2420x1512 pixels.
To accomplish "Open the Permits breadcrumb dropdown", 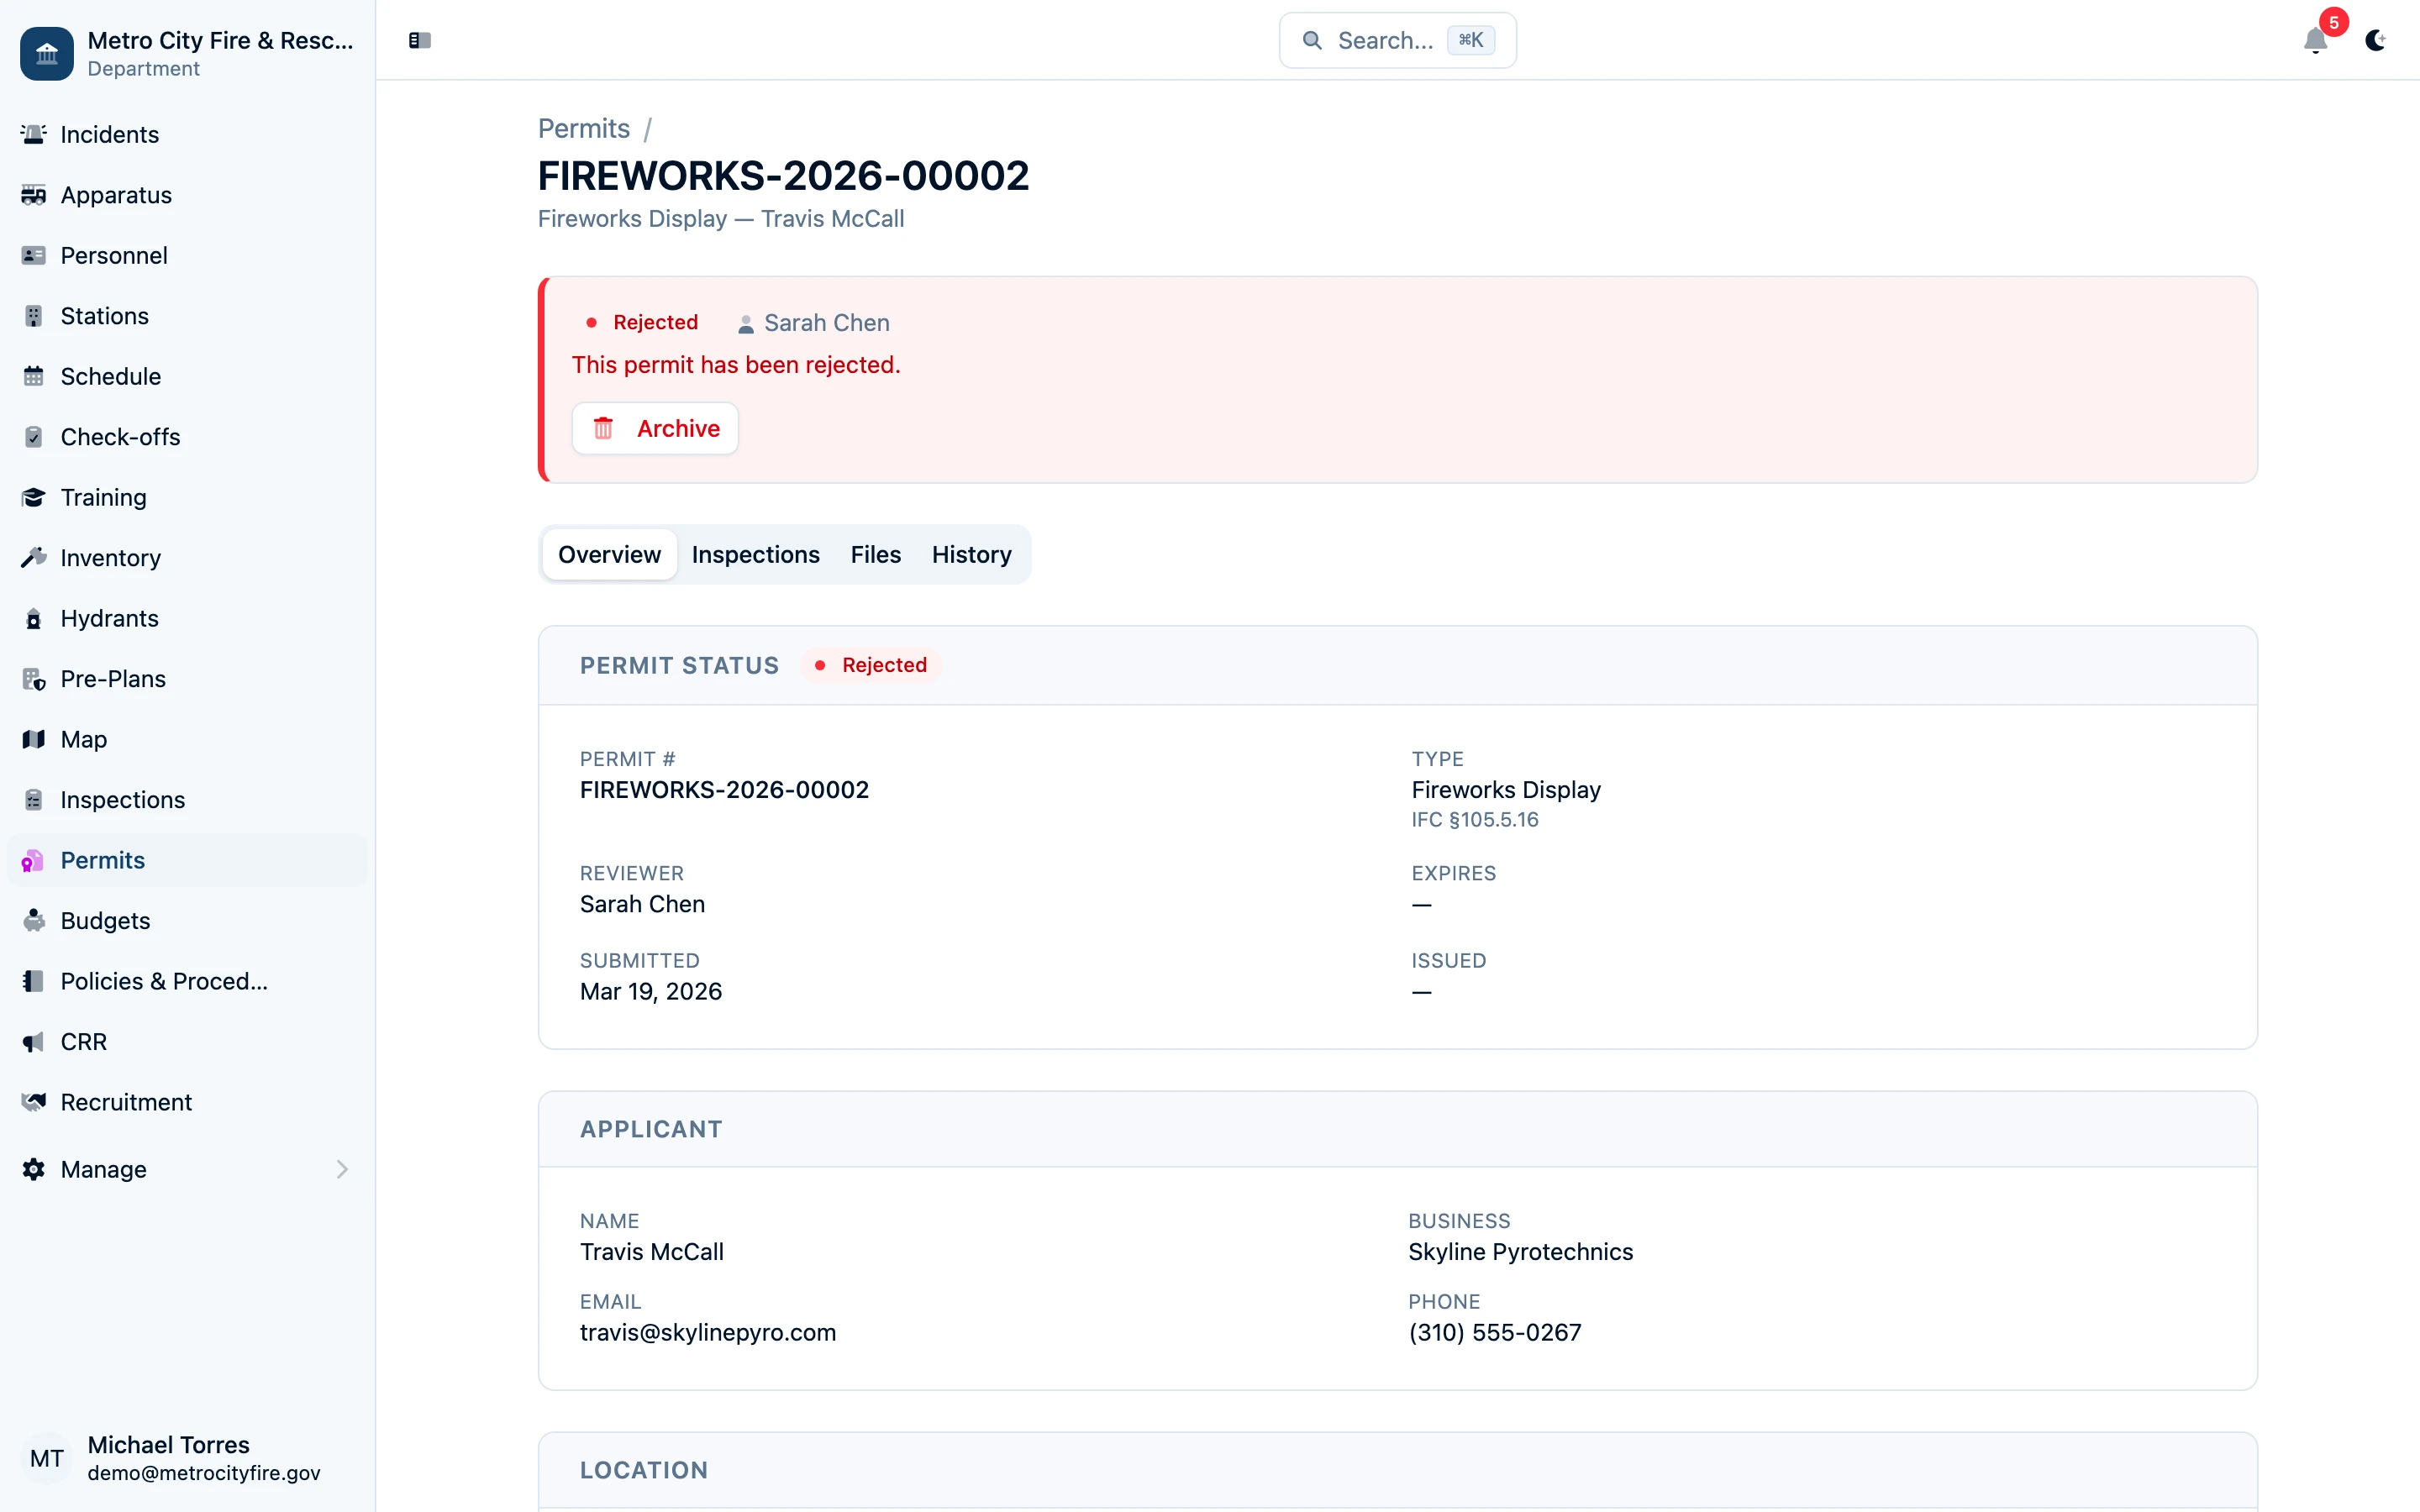I will pos(583,128).
